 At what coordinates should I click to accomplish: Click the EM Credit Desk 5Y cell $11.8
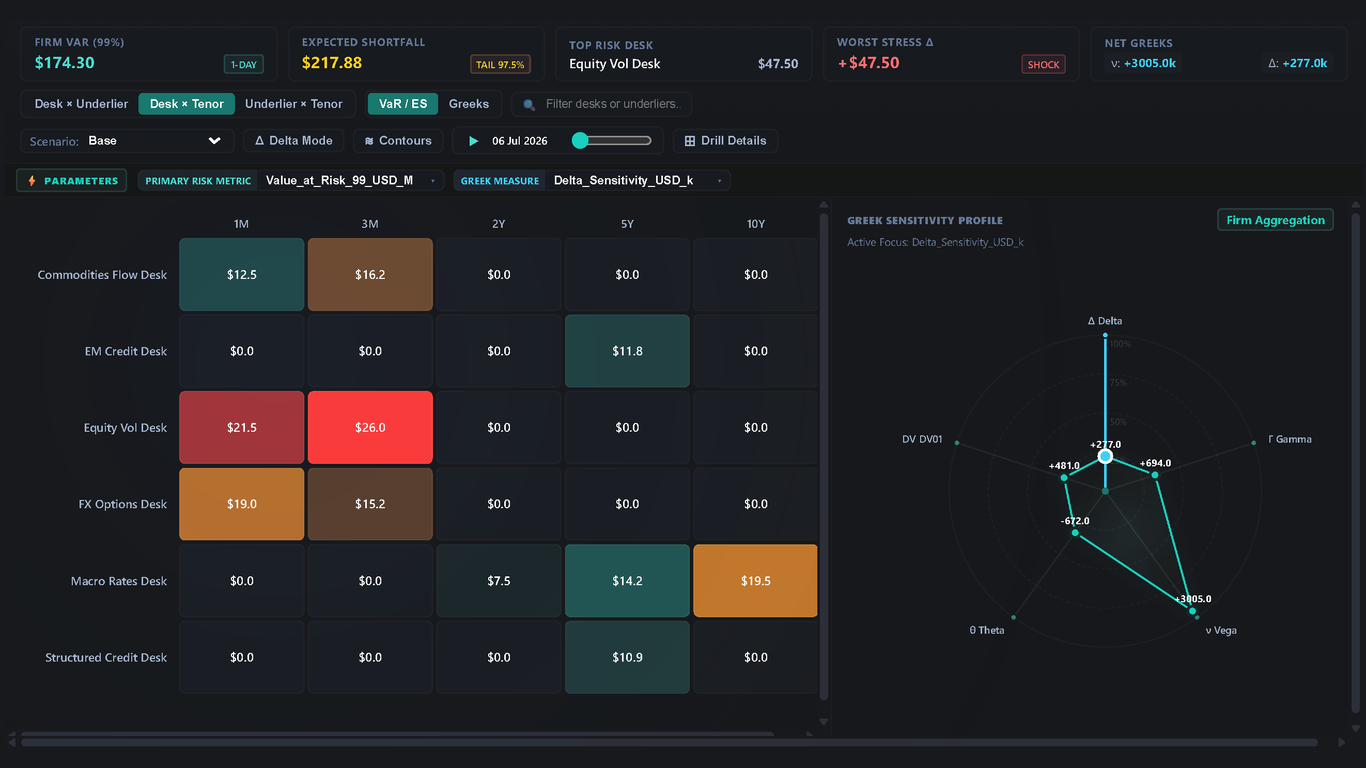coord(627,351)
